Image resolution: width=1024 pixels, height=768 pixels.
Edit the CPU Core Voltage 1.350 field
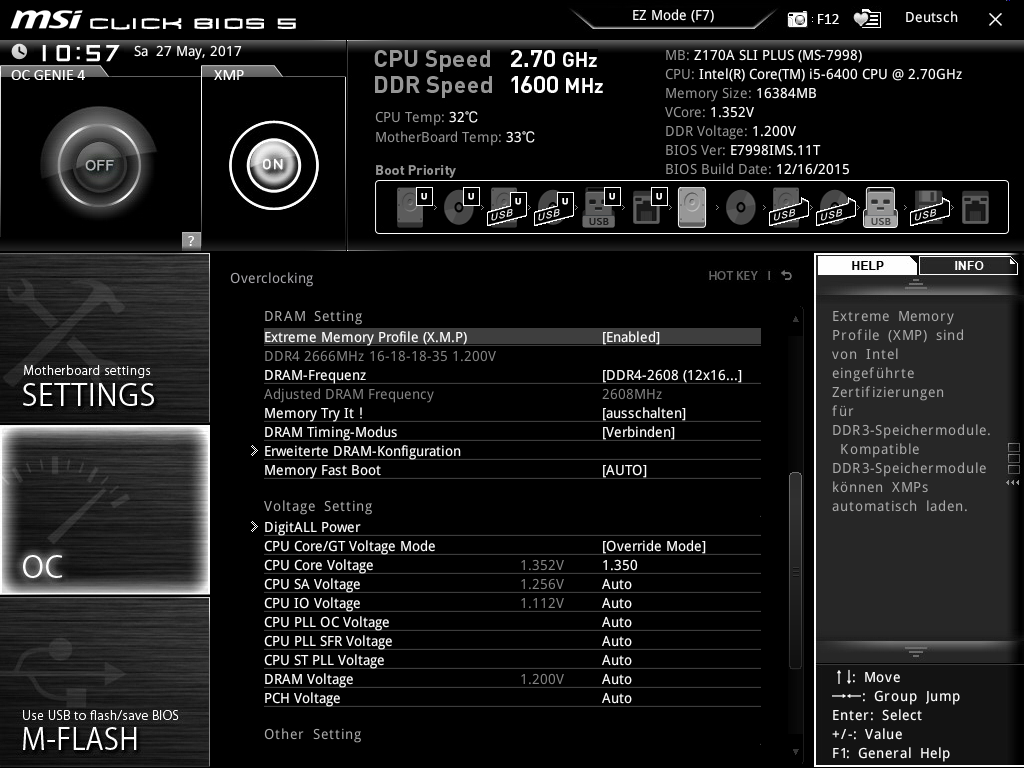(619, 565)
